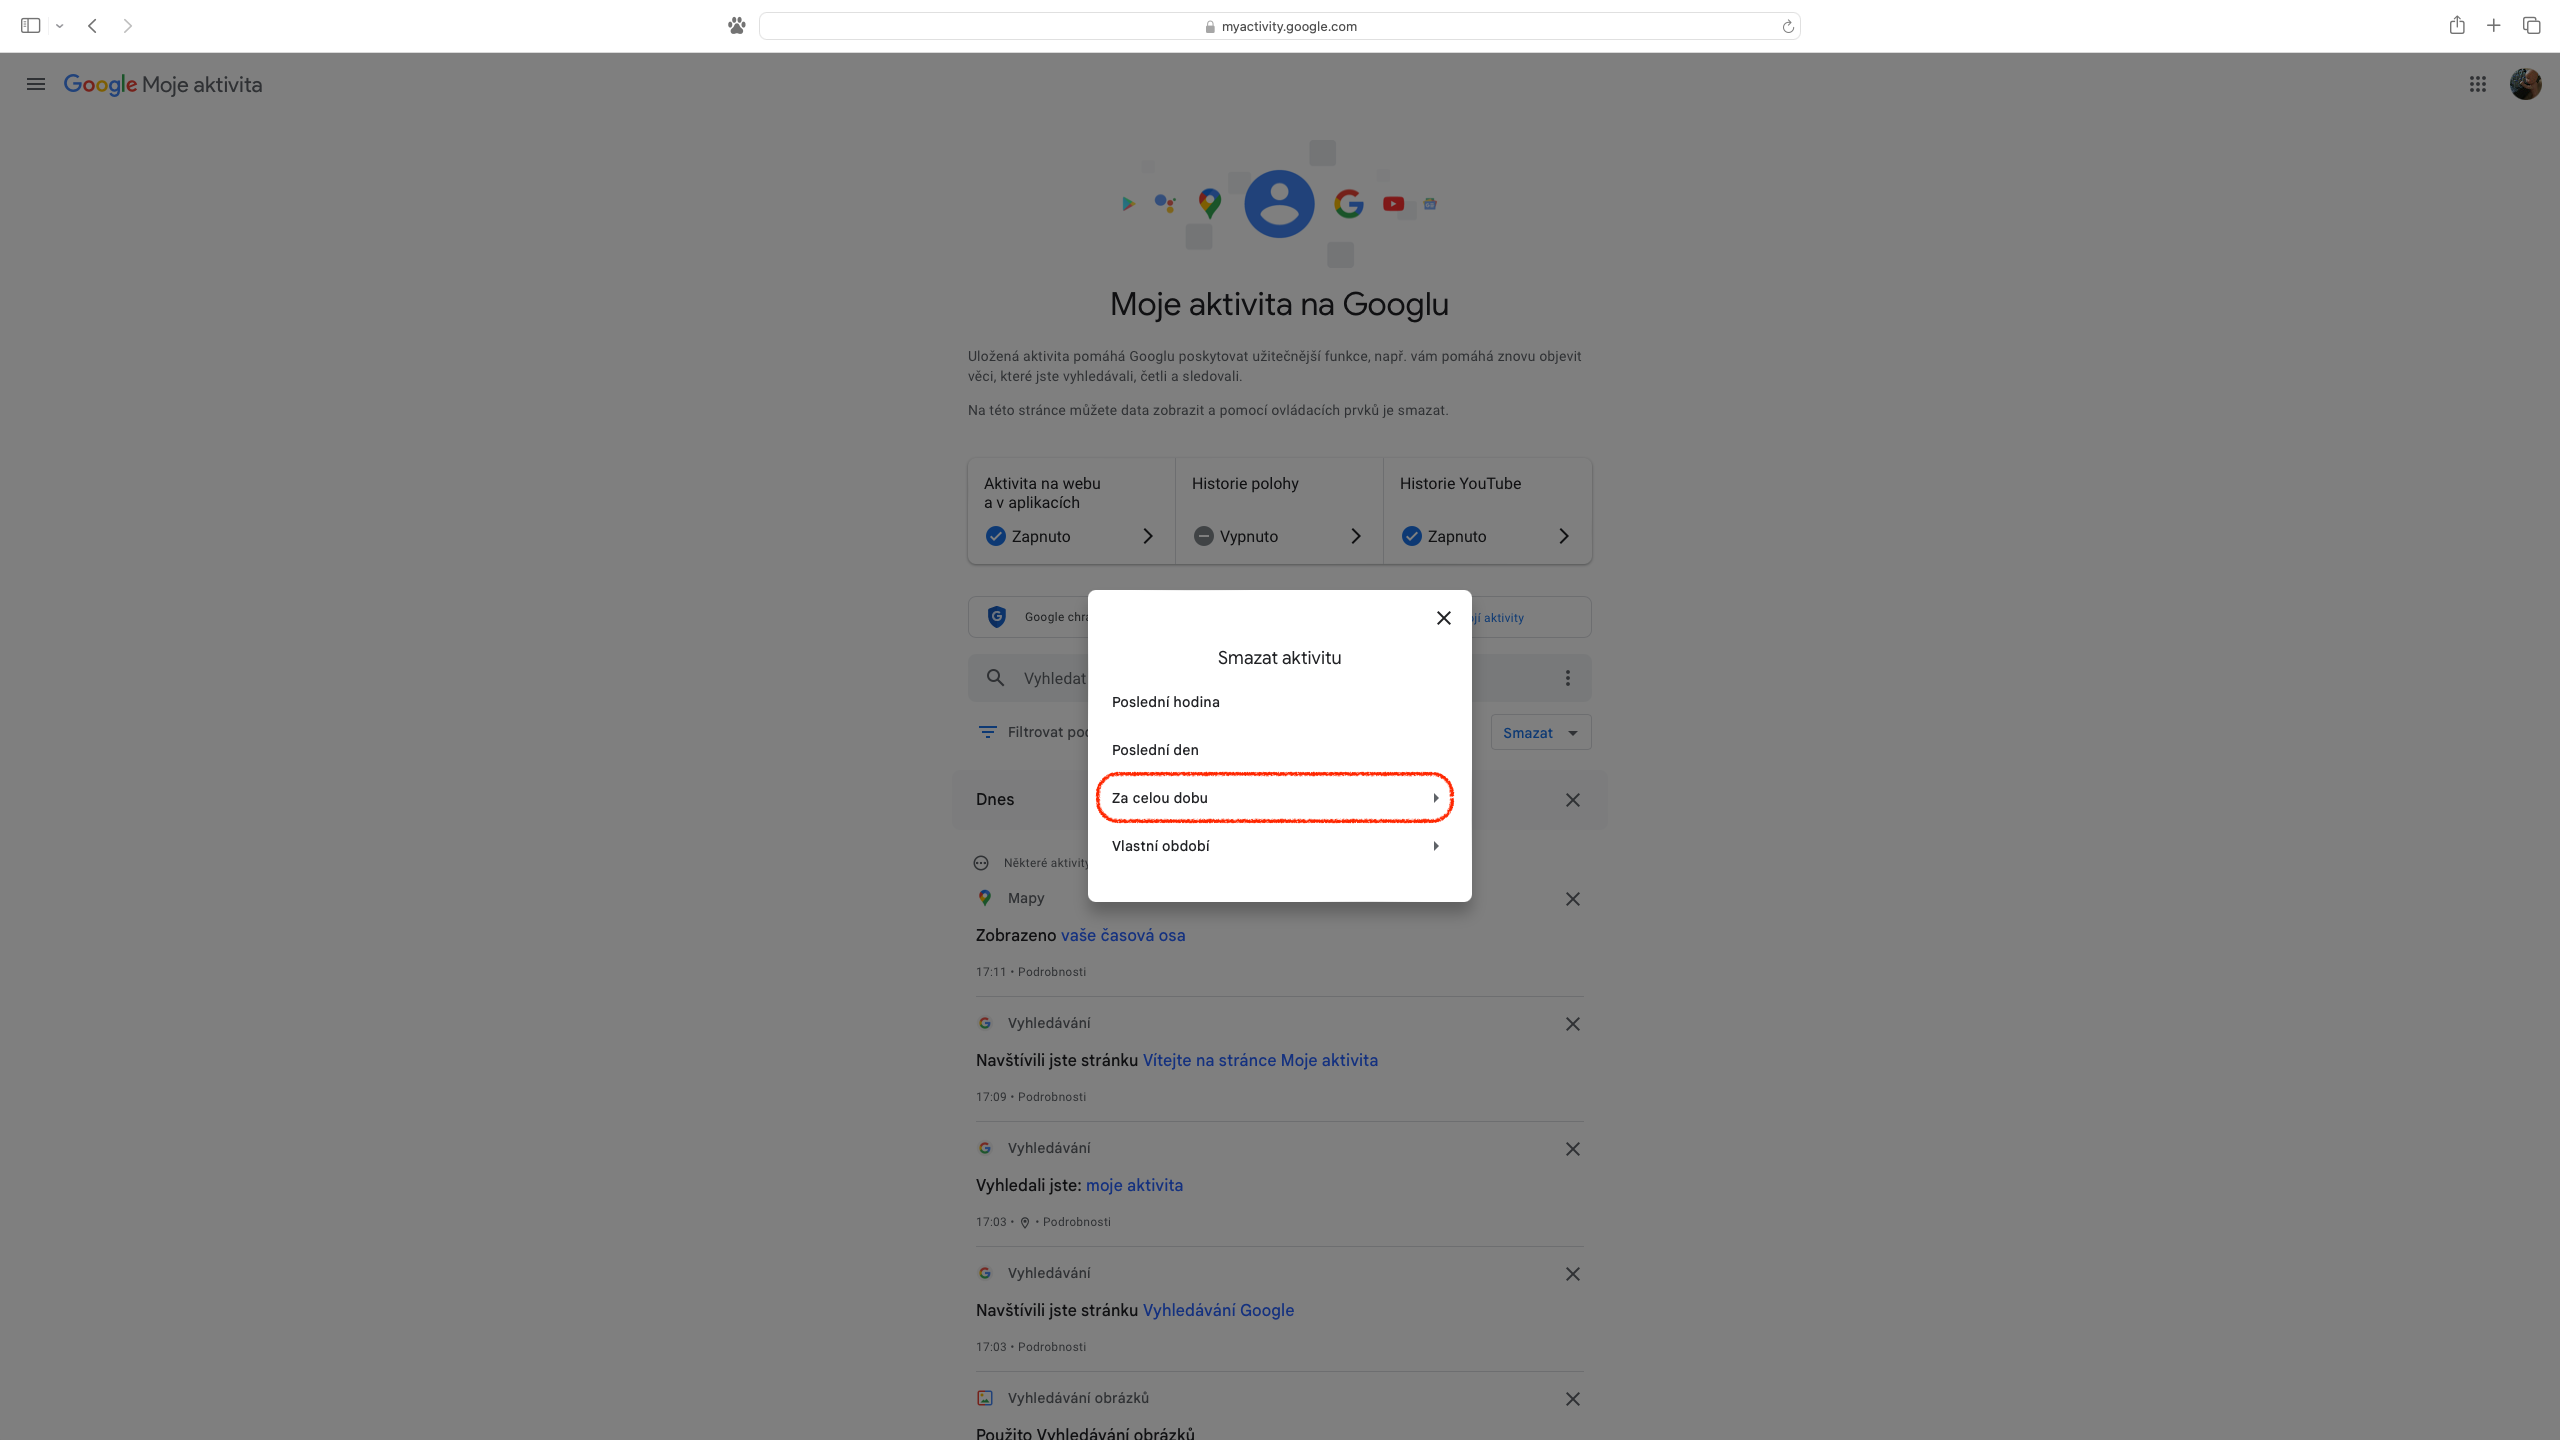The image size is (2560, 1440).
Task: Open new tab with plus icon
Action: pyautogui.click(x=2494, y=26)
